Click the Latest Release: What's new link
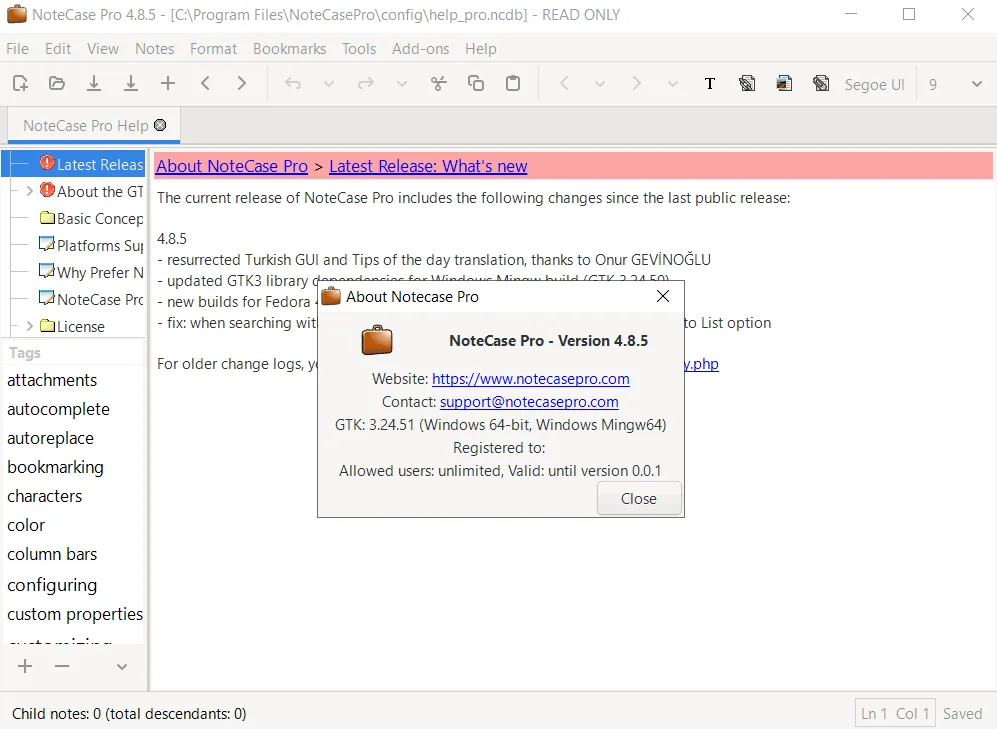Screen dimensions: 997x729 [428, 166]
